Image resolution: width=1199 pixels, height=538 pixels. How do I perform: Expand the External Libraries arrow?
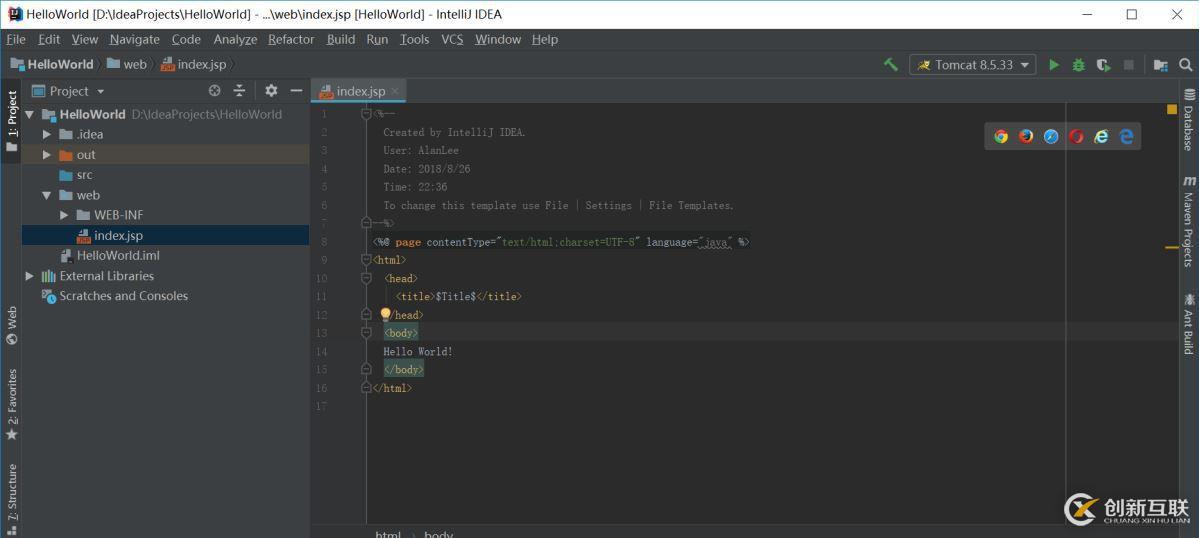pos(30,277)
